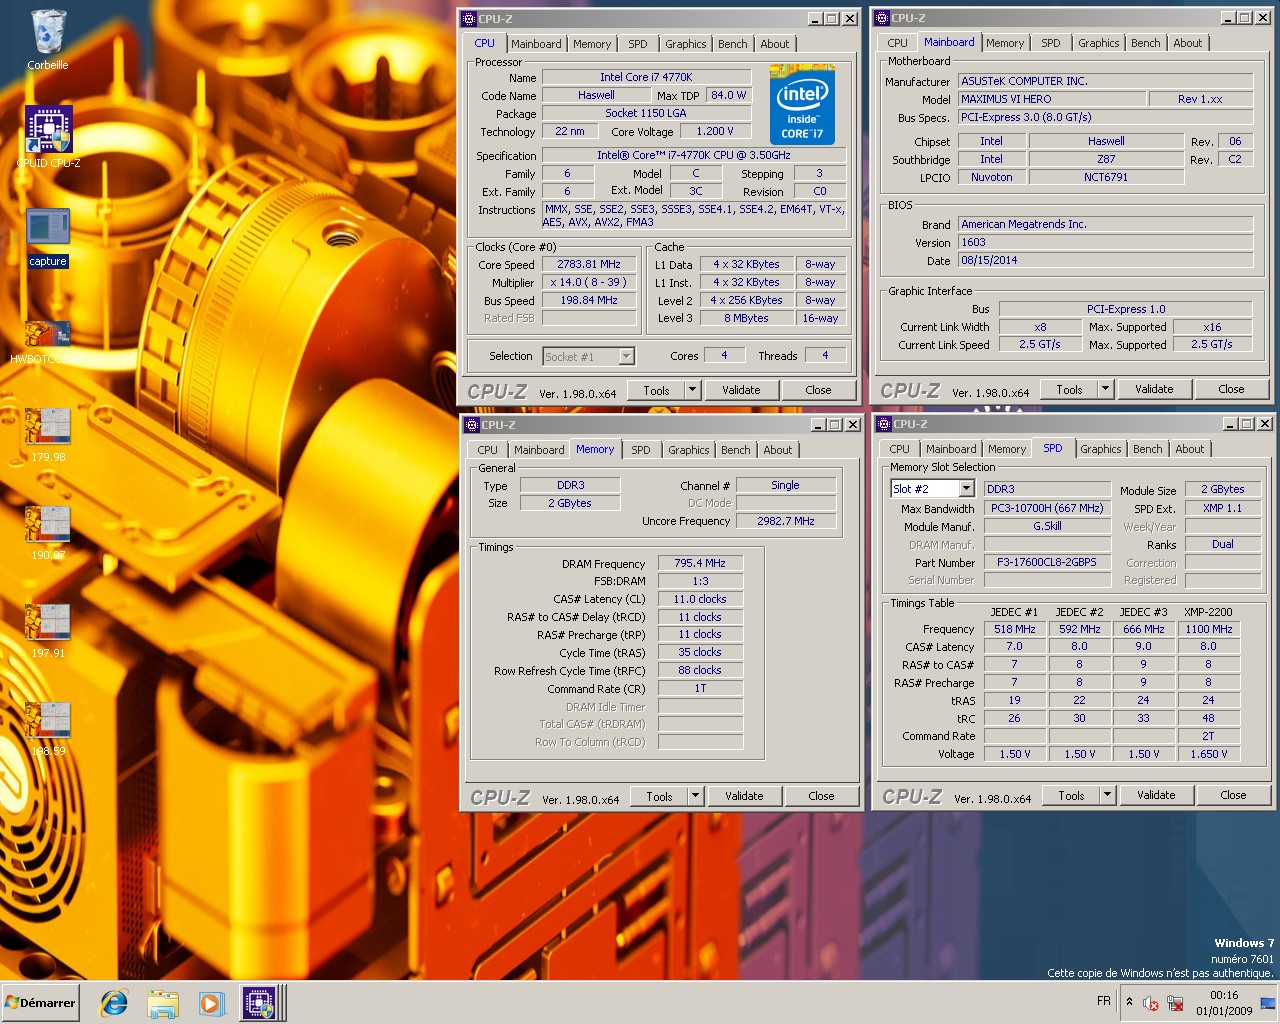Click the MAXIMUS VI HERO model value
Image resolution: width=1280 pixels, height=1024 pixels.
tap(1051, 99)
